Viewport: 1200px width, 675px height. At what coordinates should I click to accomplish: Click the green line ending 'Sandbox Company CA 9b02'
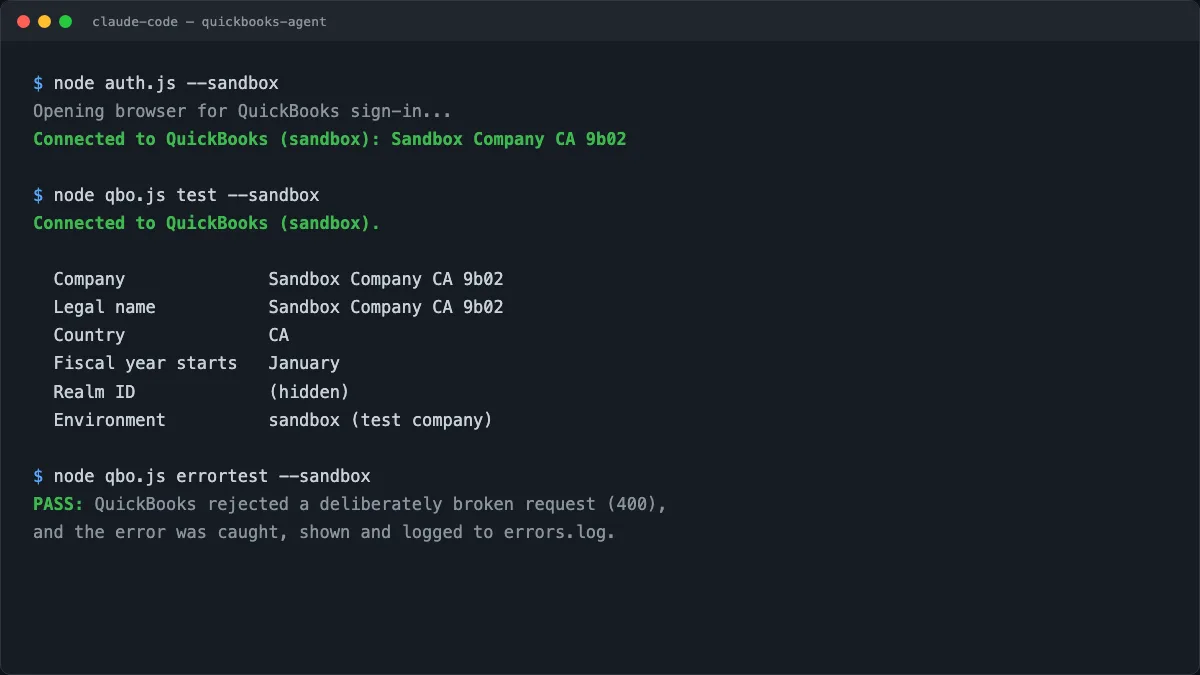coord(330,139)
